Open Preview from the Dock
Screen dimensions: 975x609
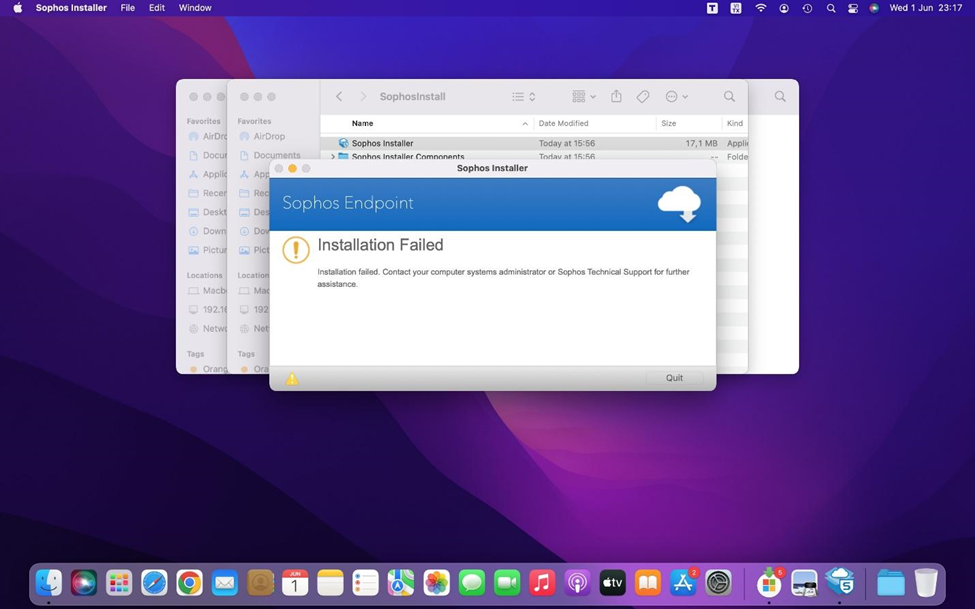tap(805, 583)
